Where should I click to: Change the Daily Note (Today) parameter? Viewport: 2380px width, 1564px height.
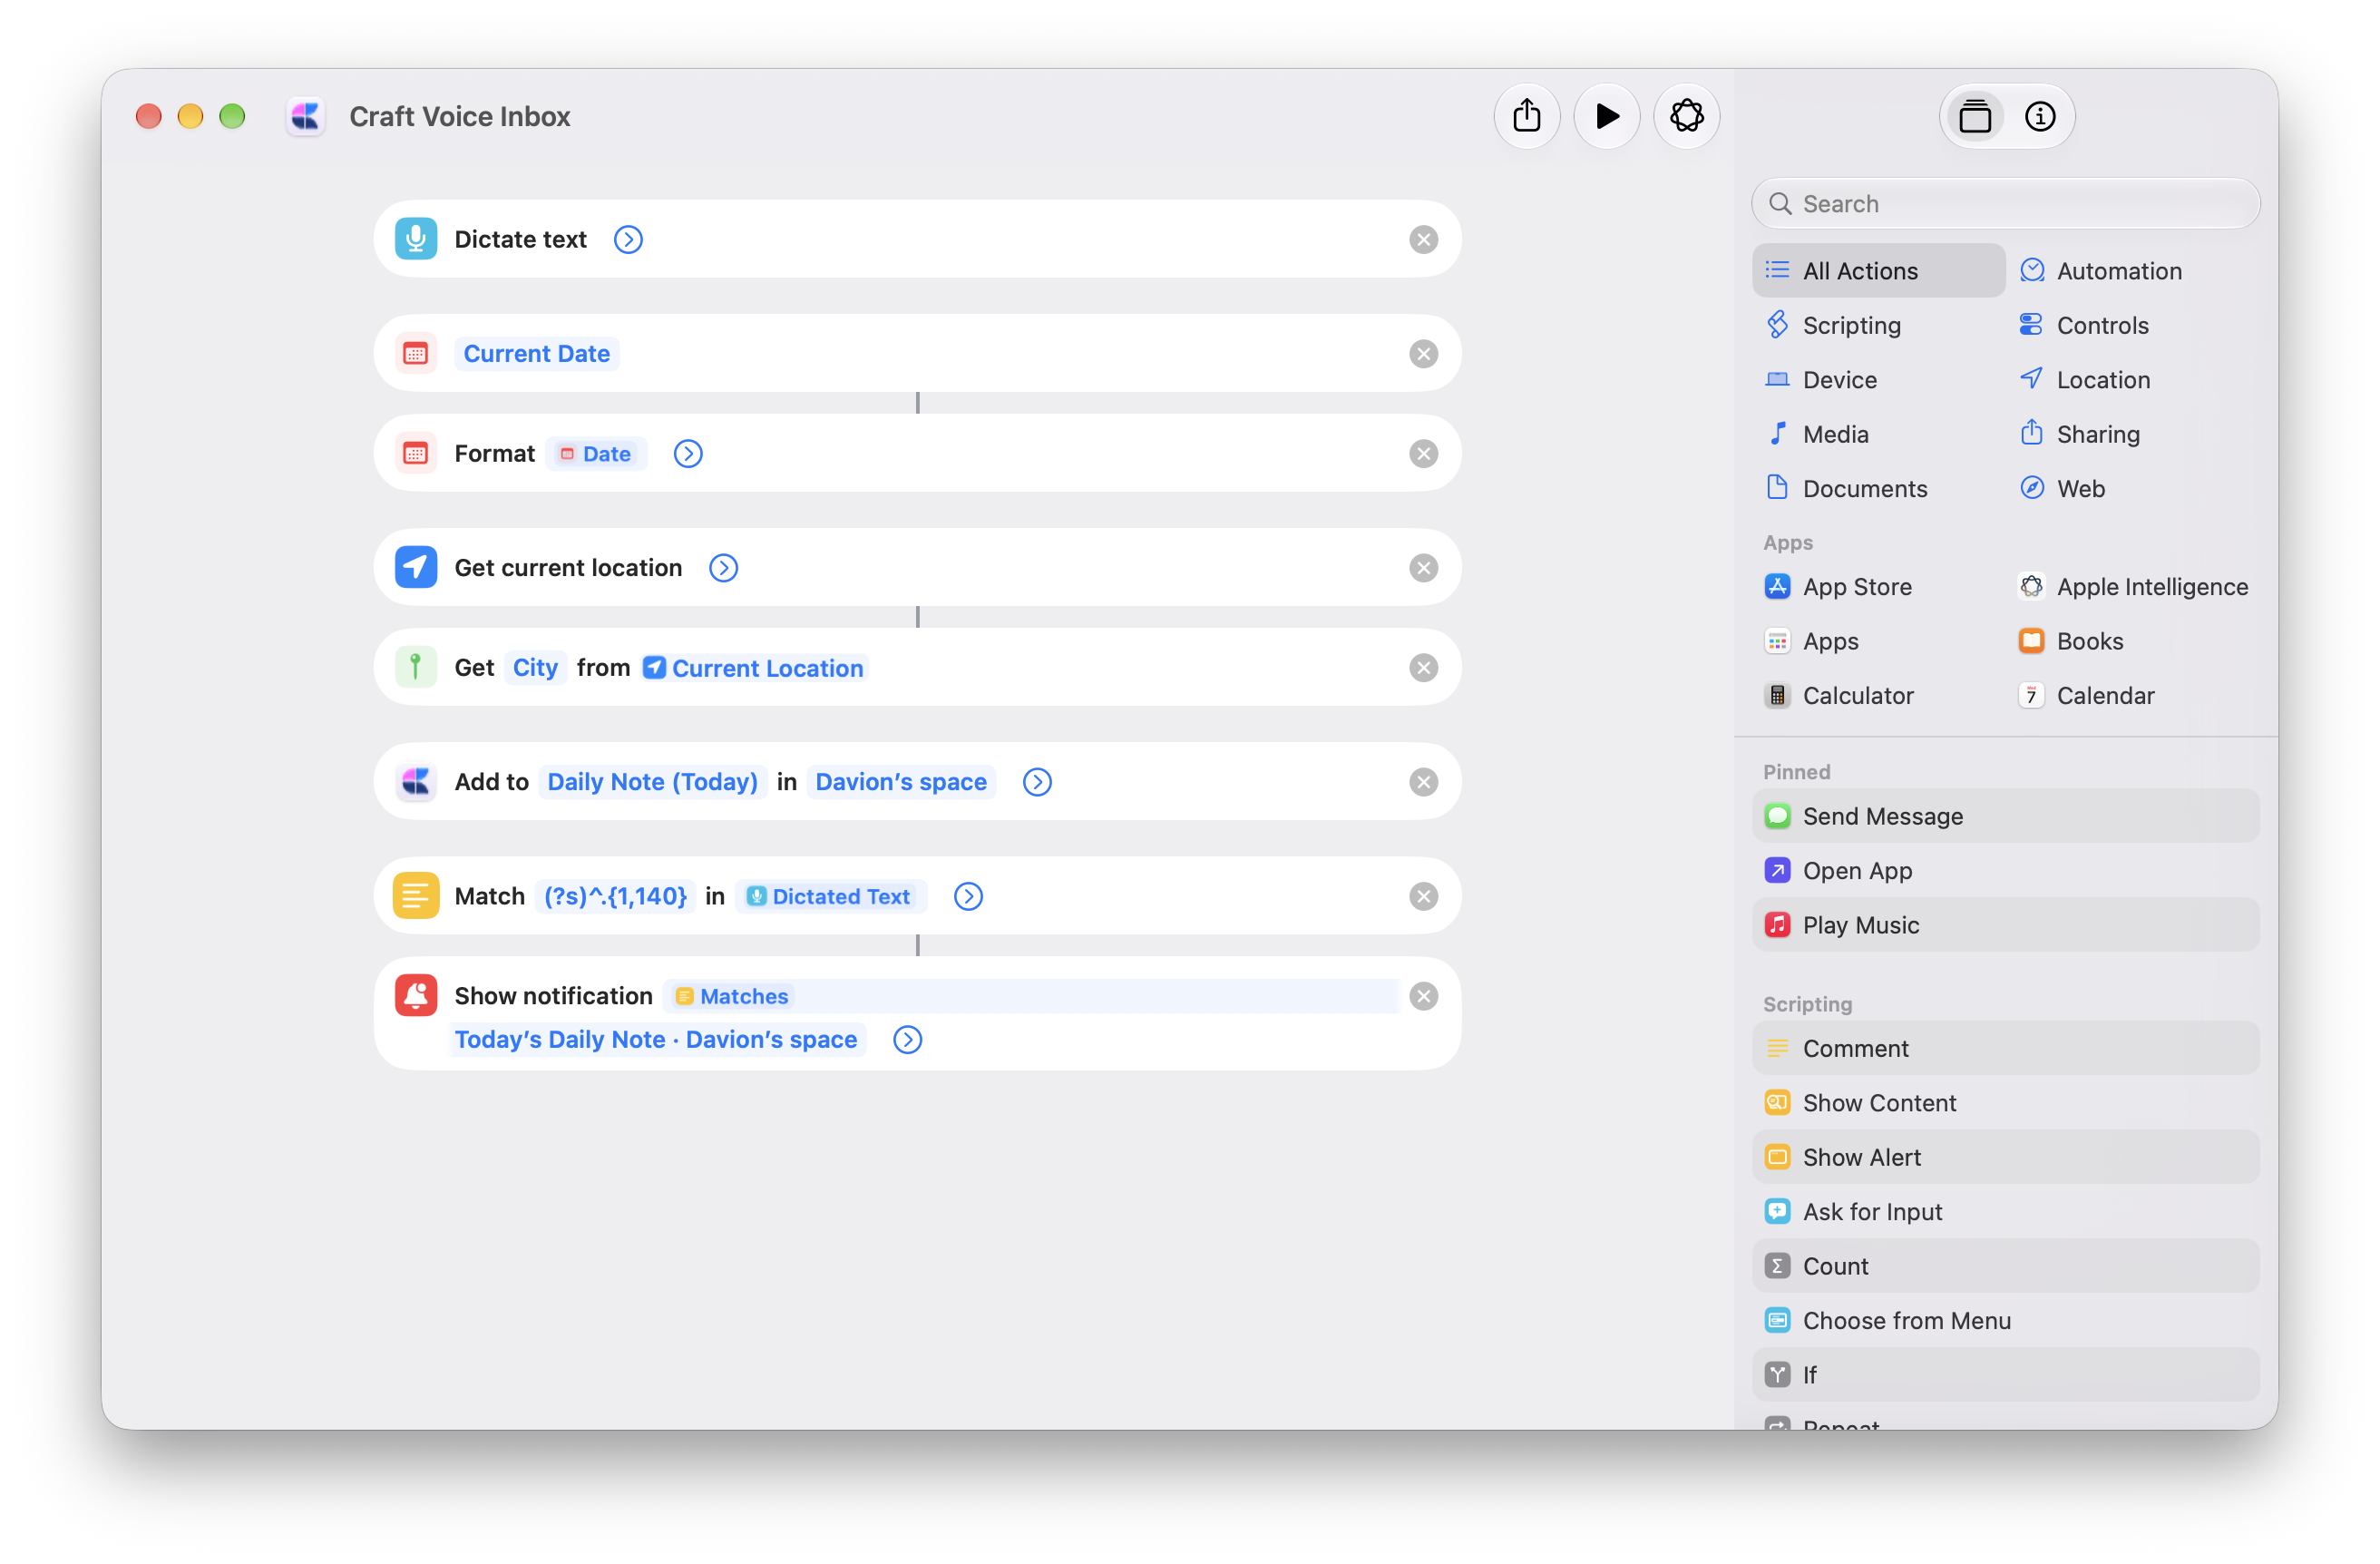652,781
